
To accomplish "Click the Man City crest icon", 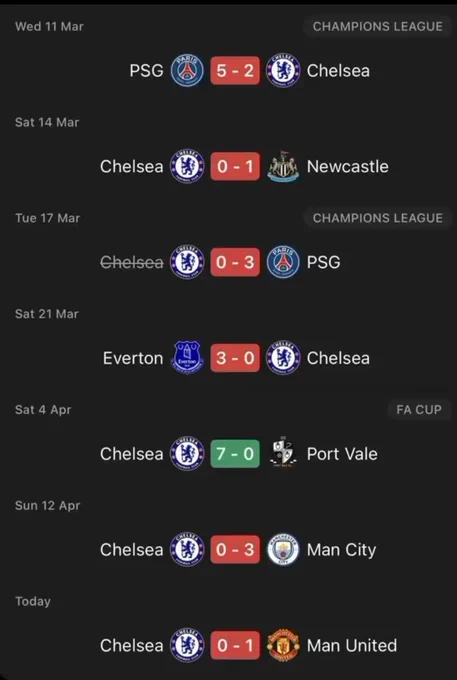I will coord(283,549).
